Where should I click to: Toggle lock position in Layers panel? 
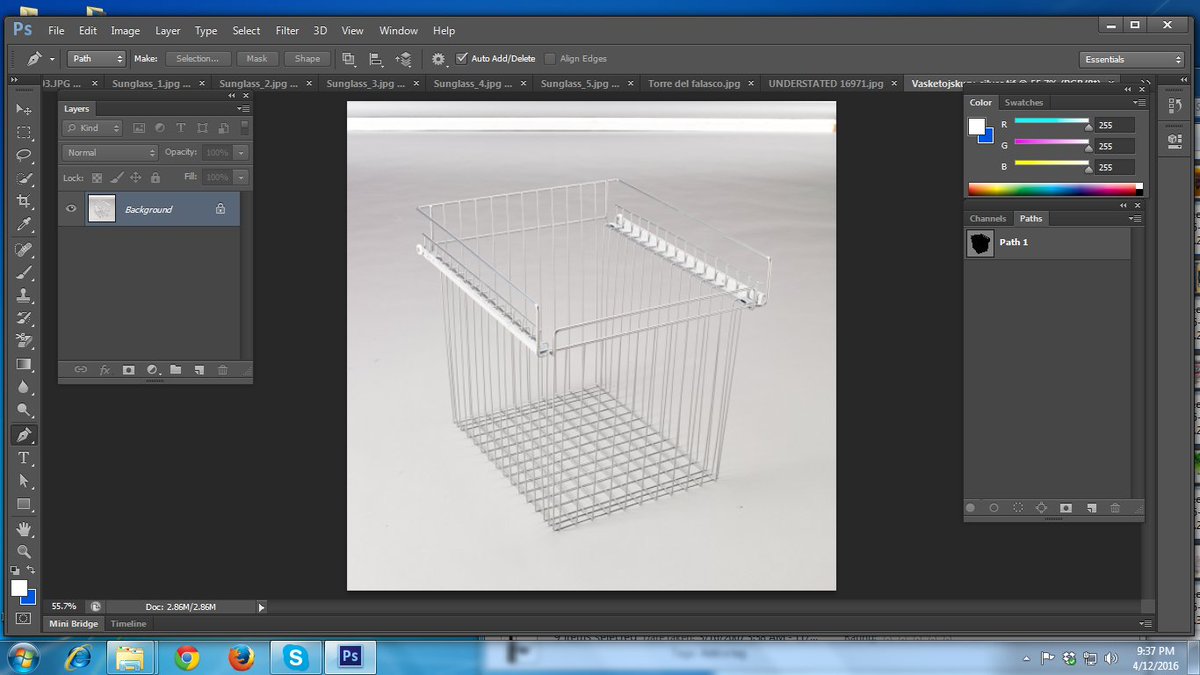point(135,177)
